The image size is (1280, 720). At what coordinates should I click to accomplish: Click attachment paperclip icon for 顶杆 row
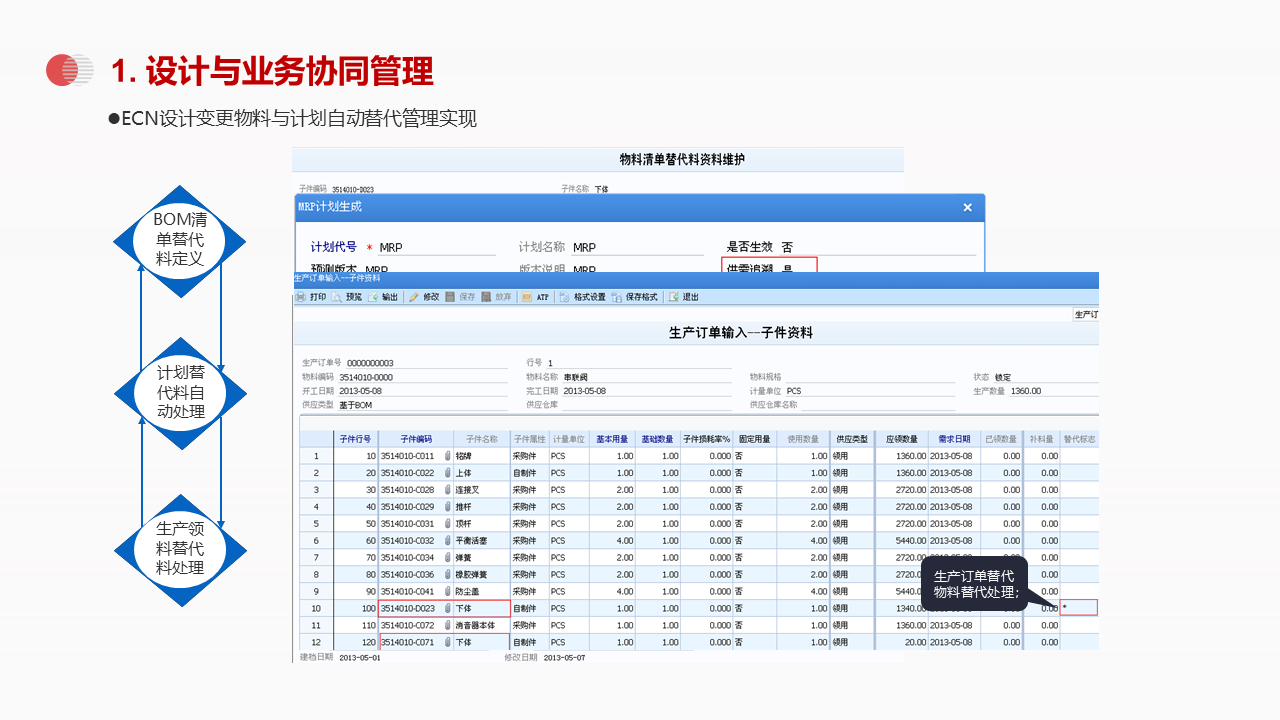click(x=448, y=524)
